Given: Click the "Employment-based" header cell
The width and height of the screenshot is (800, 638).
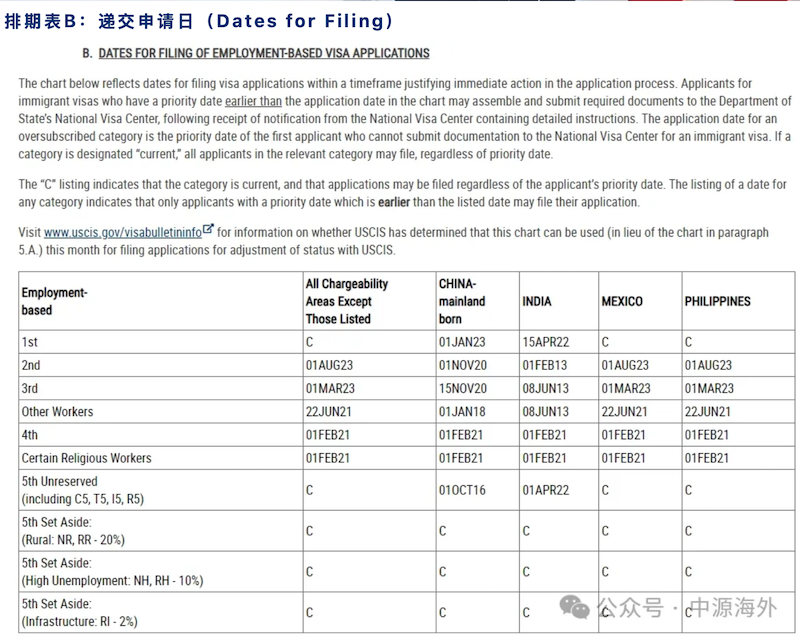Looking at the screenshot, I should click(55, 301).
